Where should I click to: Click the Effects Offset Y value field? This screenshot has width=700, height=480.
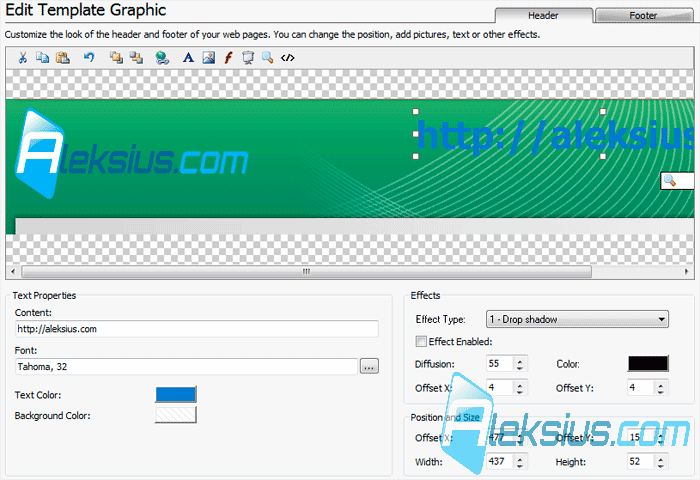(642, 388)
